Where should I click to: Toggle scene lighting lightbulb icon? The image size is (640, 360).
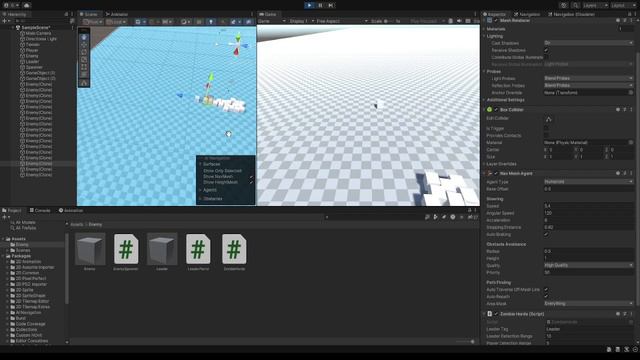click(211, 21)
